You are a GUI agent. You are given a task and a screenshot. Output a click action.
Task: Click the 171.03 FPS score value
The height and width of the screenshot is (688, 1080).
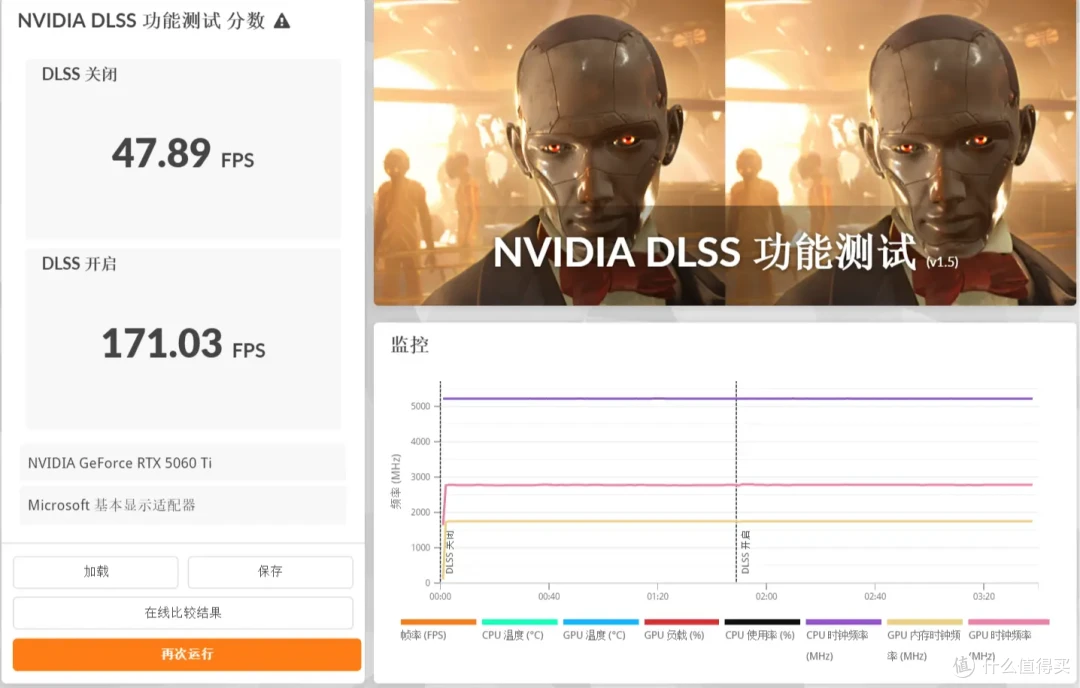point(183,344)
